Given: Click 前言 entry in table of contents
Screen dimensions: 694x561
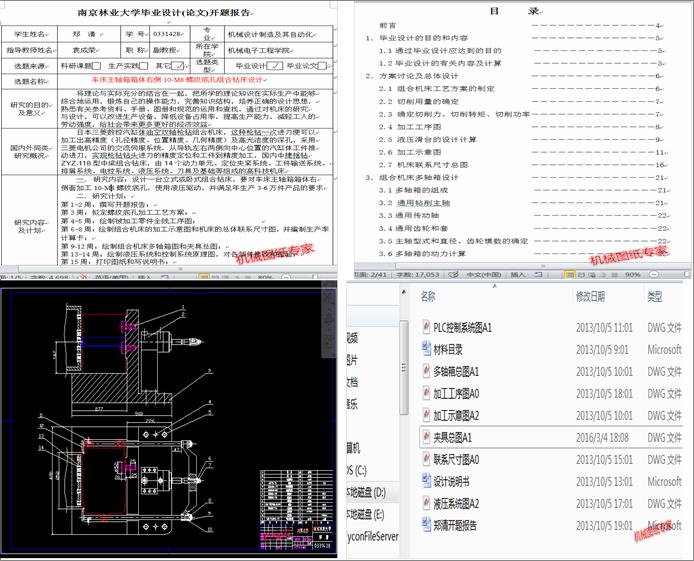Looking at the screenshot, I should (388, 26).
